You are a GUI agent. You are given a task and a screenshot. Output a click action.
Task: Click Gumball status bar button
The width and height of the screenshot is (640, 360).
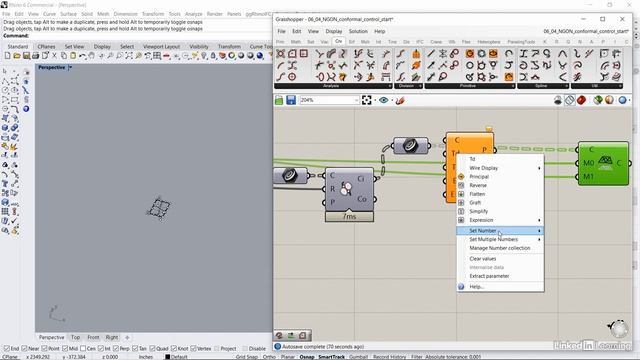pyautogui.click(x=358, y=357)
